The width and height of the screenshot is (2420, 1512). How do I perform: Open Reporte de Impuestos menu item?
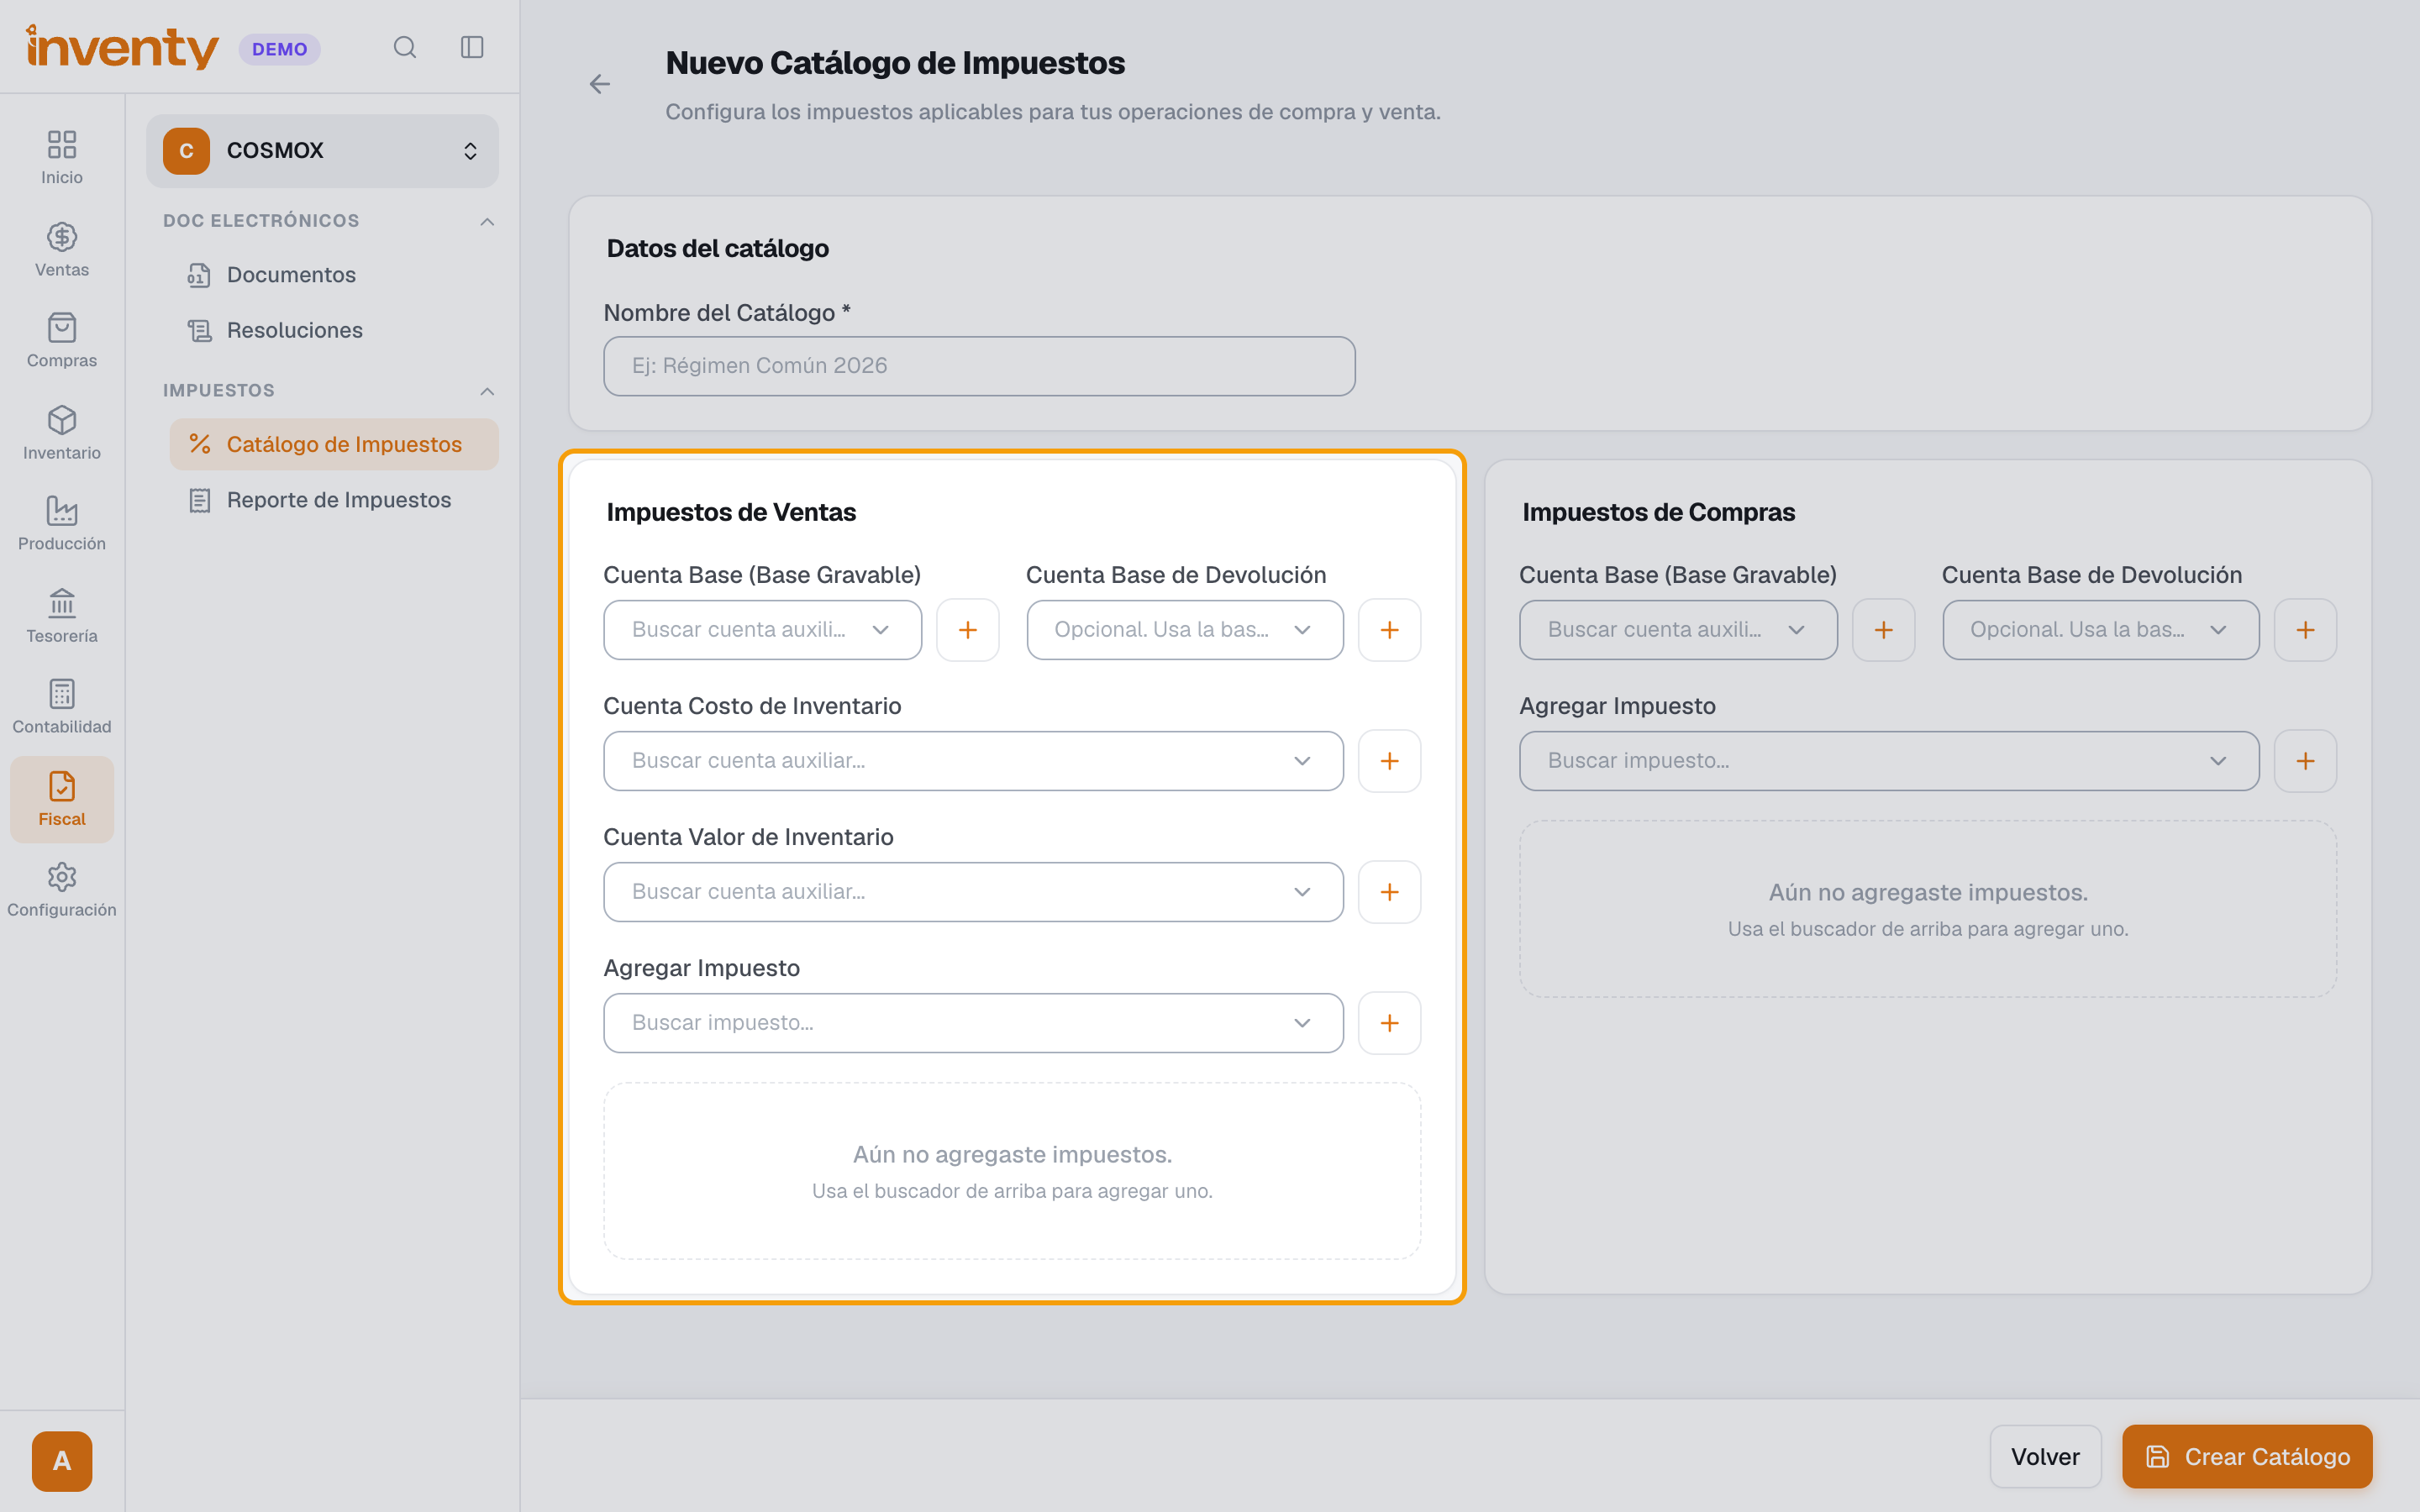coord(334,500)
